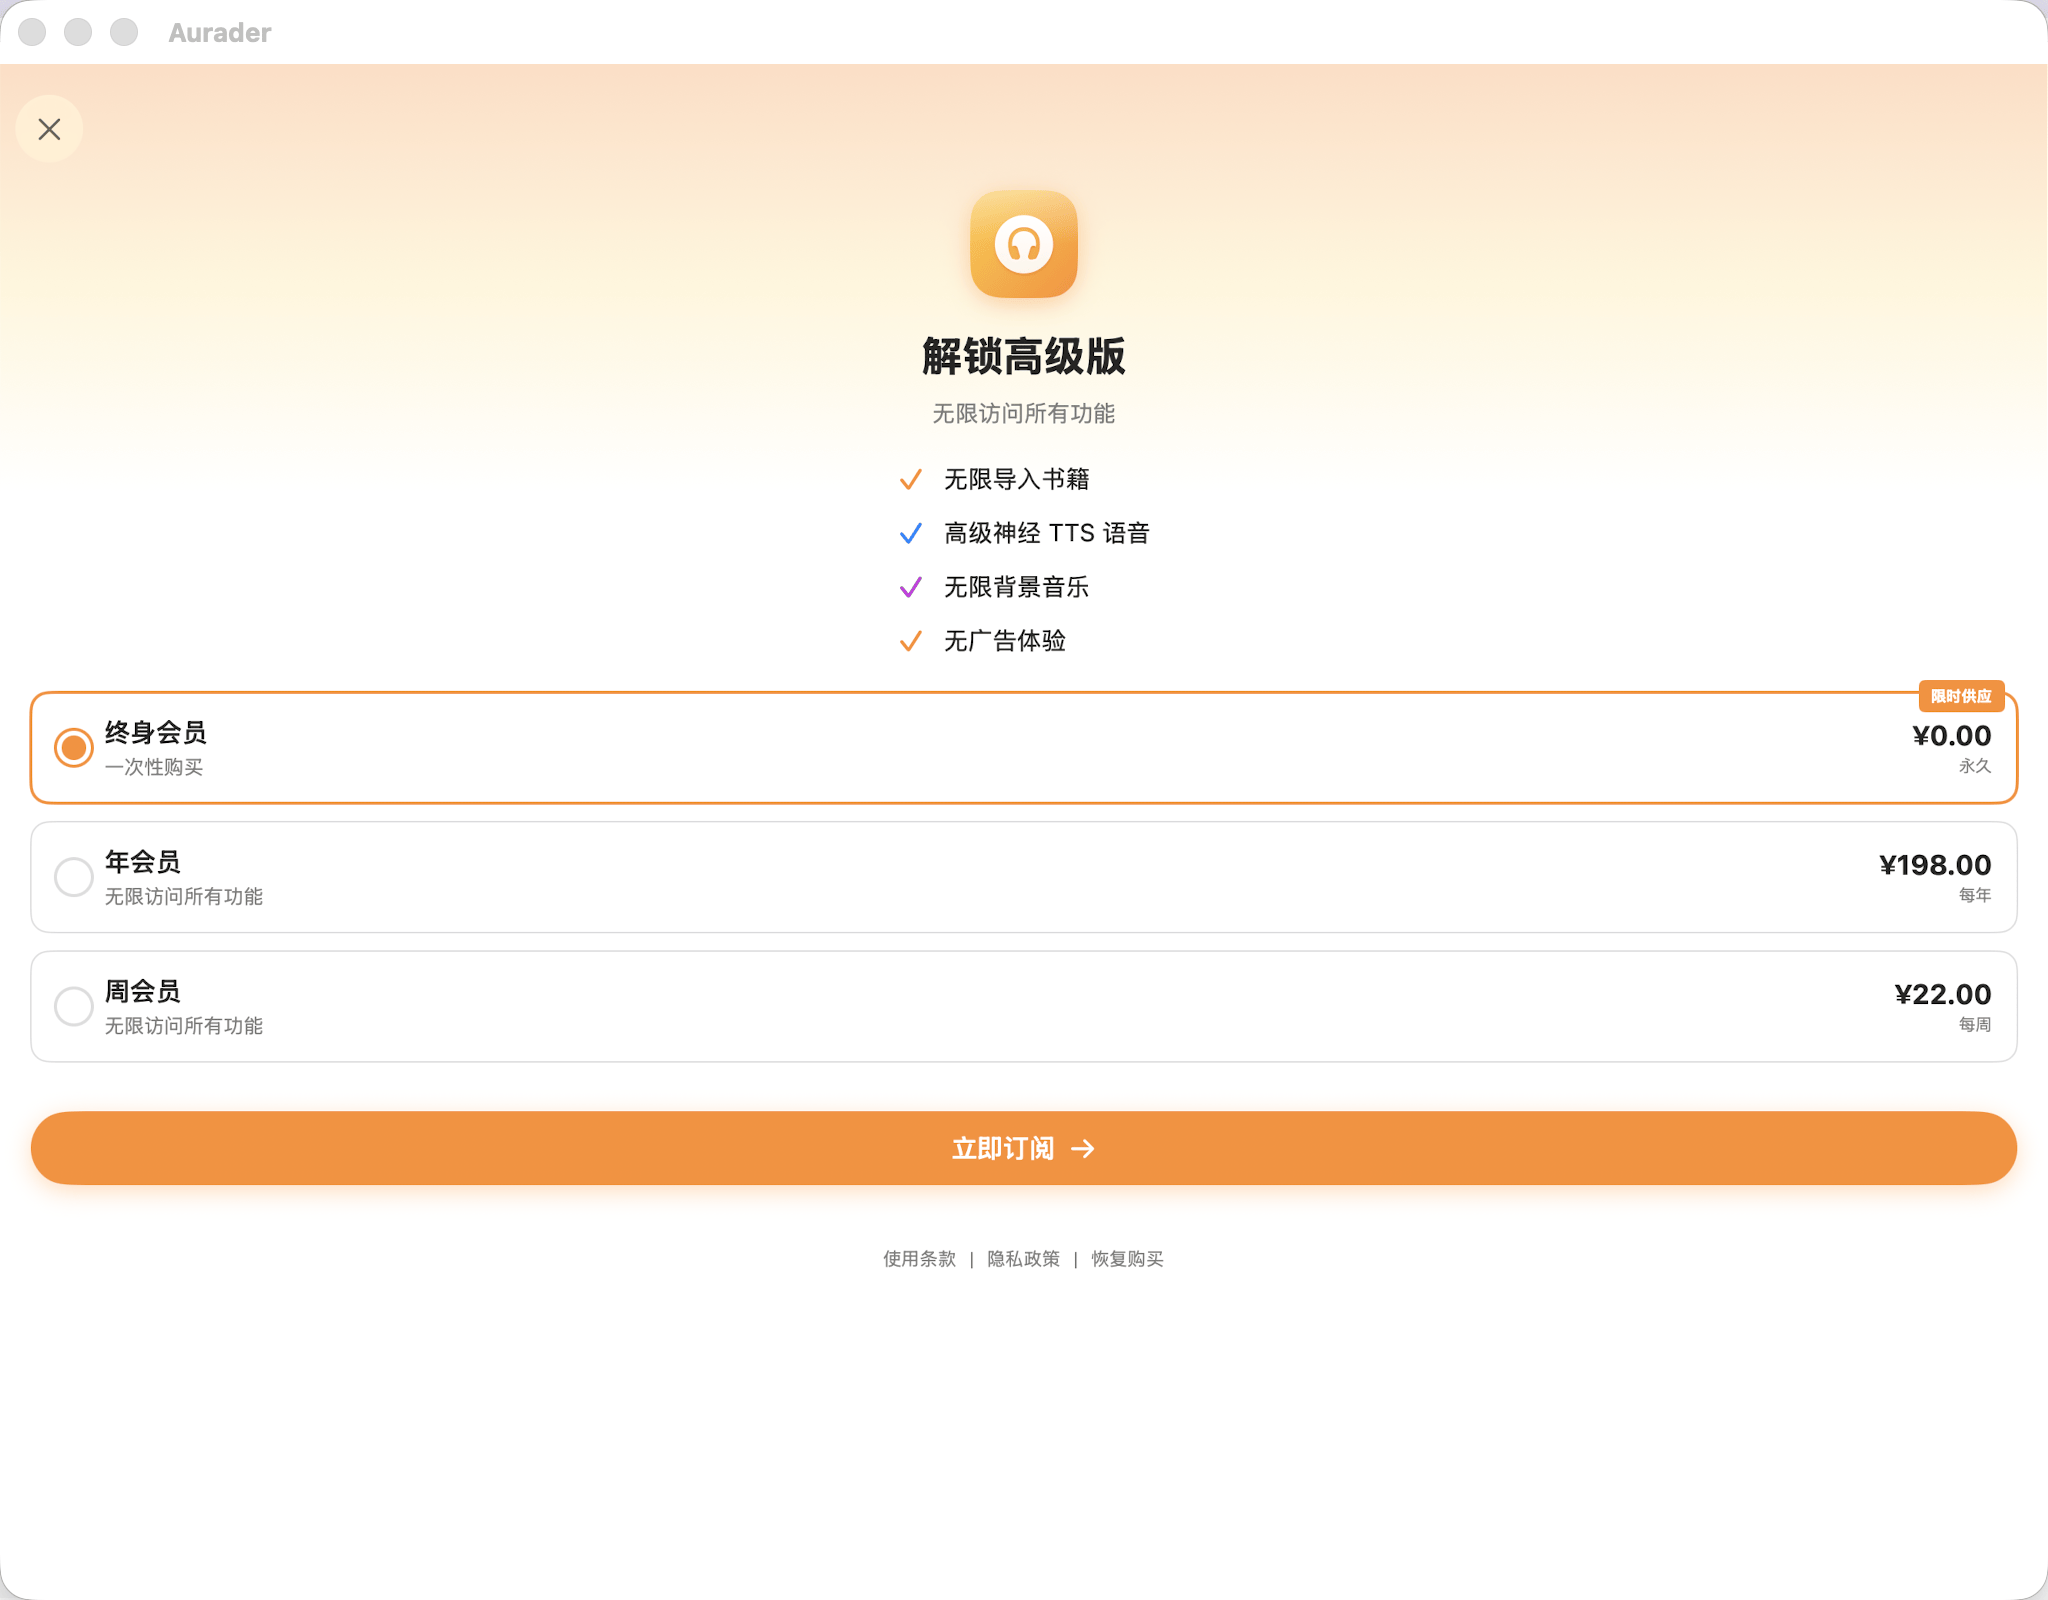Open the 使用条款 link
2048x1600 pixels.
pos(919,1259)
